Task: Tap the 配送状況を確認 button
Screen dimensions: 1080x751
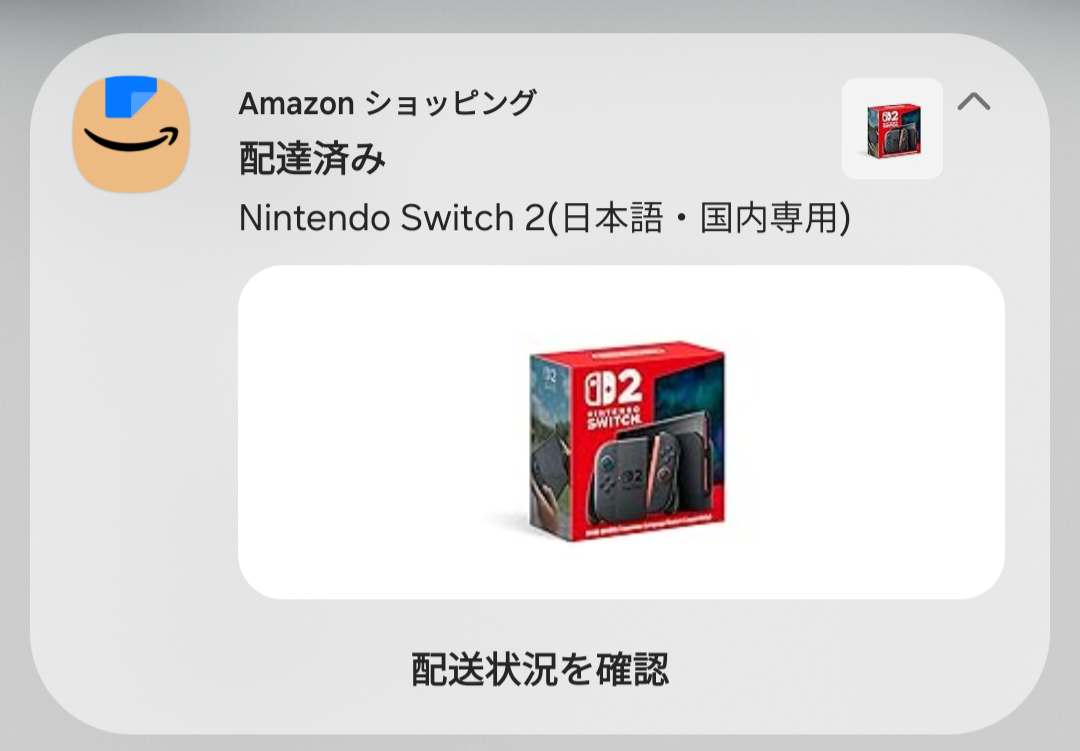Action: tap(540, 668)
